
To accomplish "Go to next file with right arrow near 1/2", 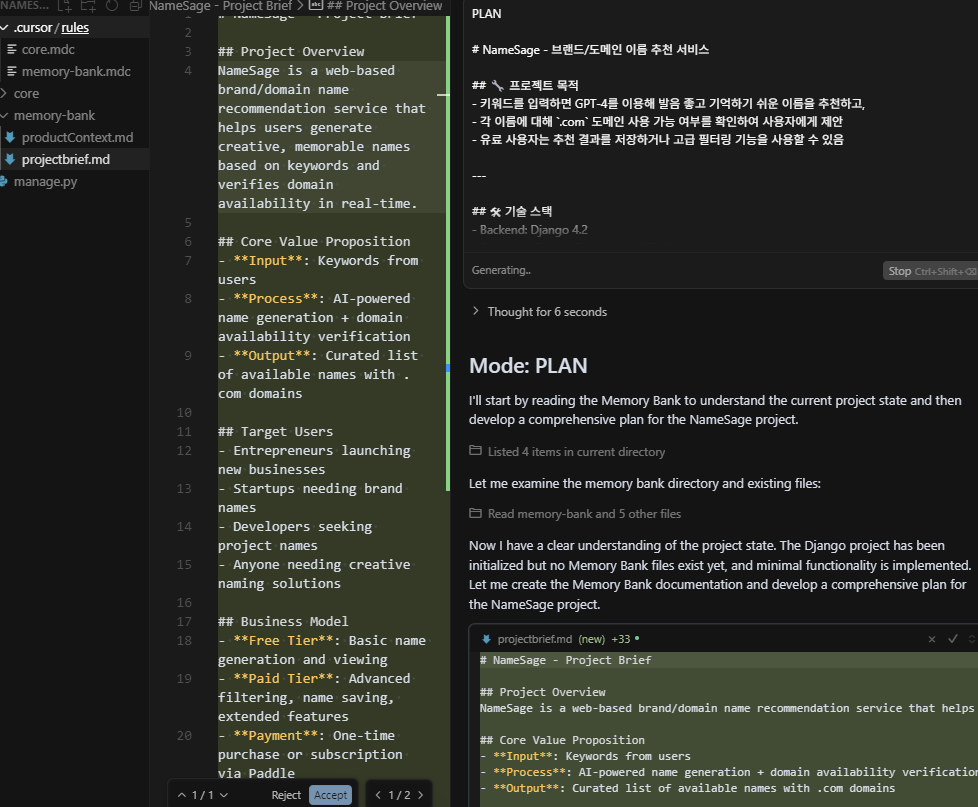I will pyautogui.click(x=420, y=795).
